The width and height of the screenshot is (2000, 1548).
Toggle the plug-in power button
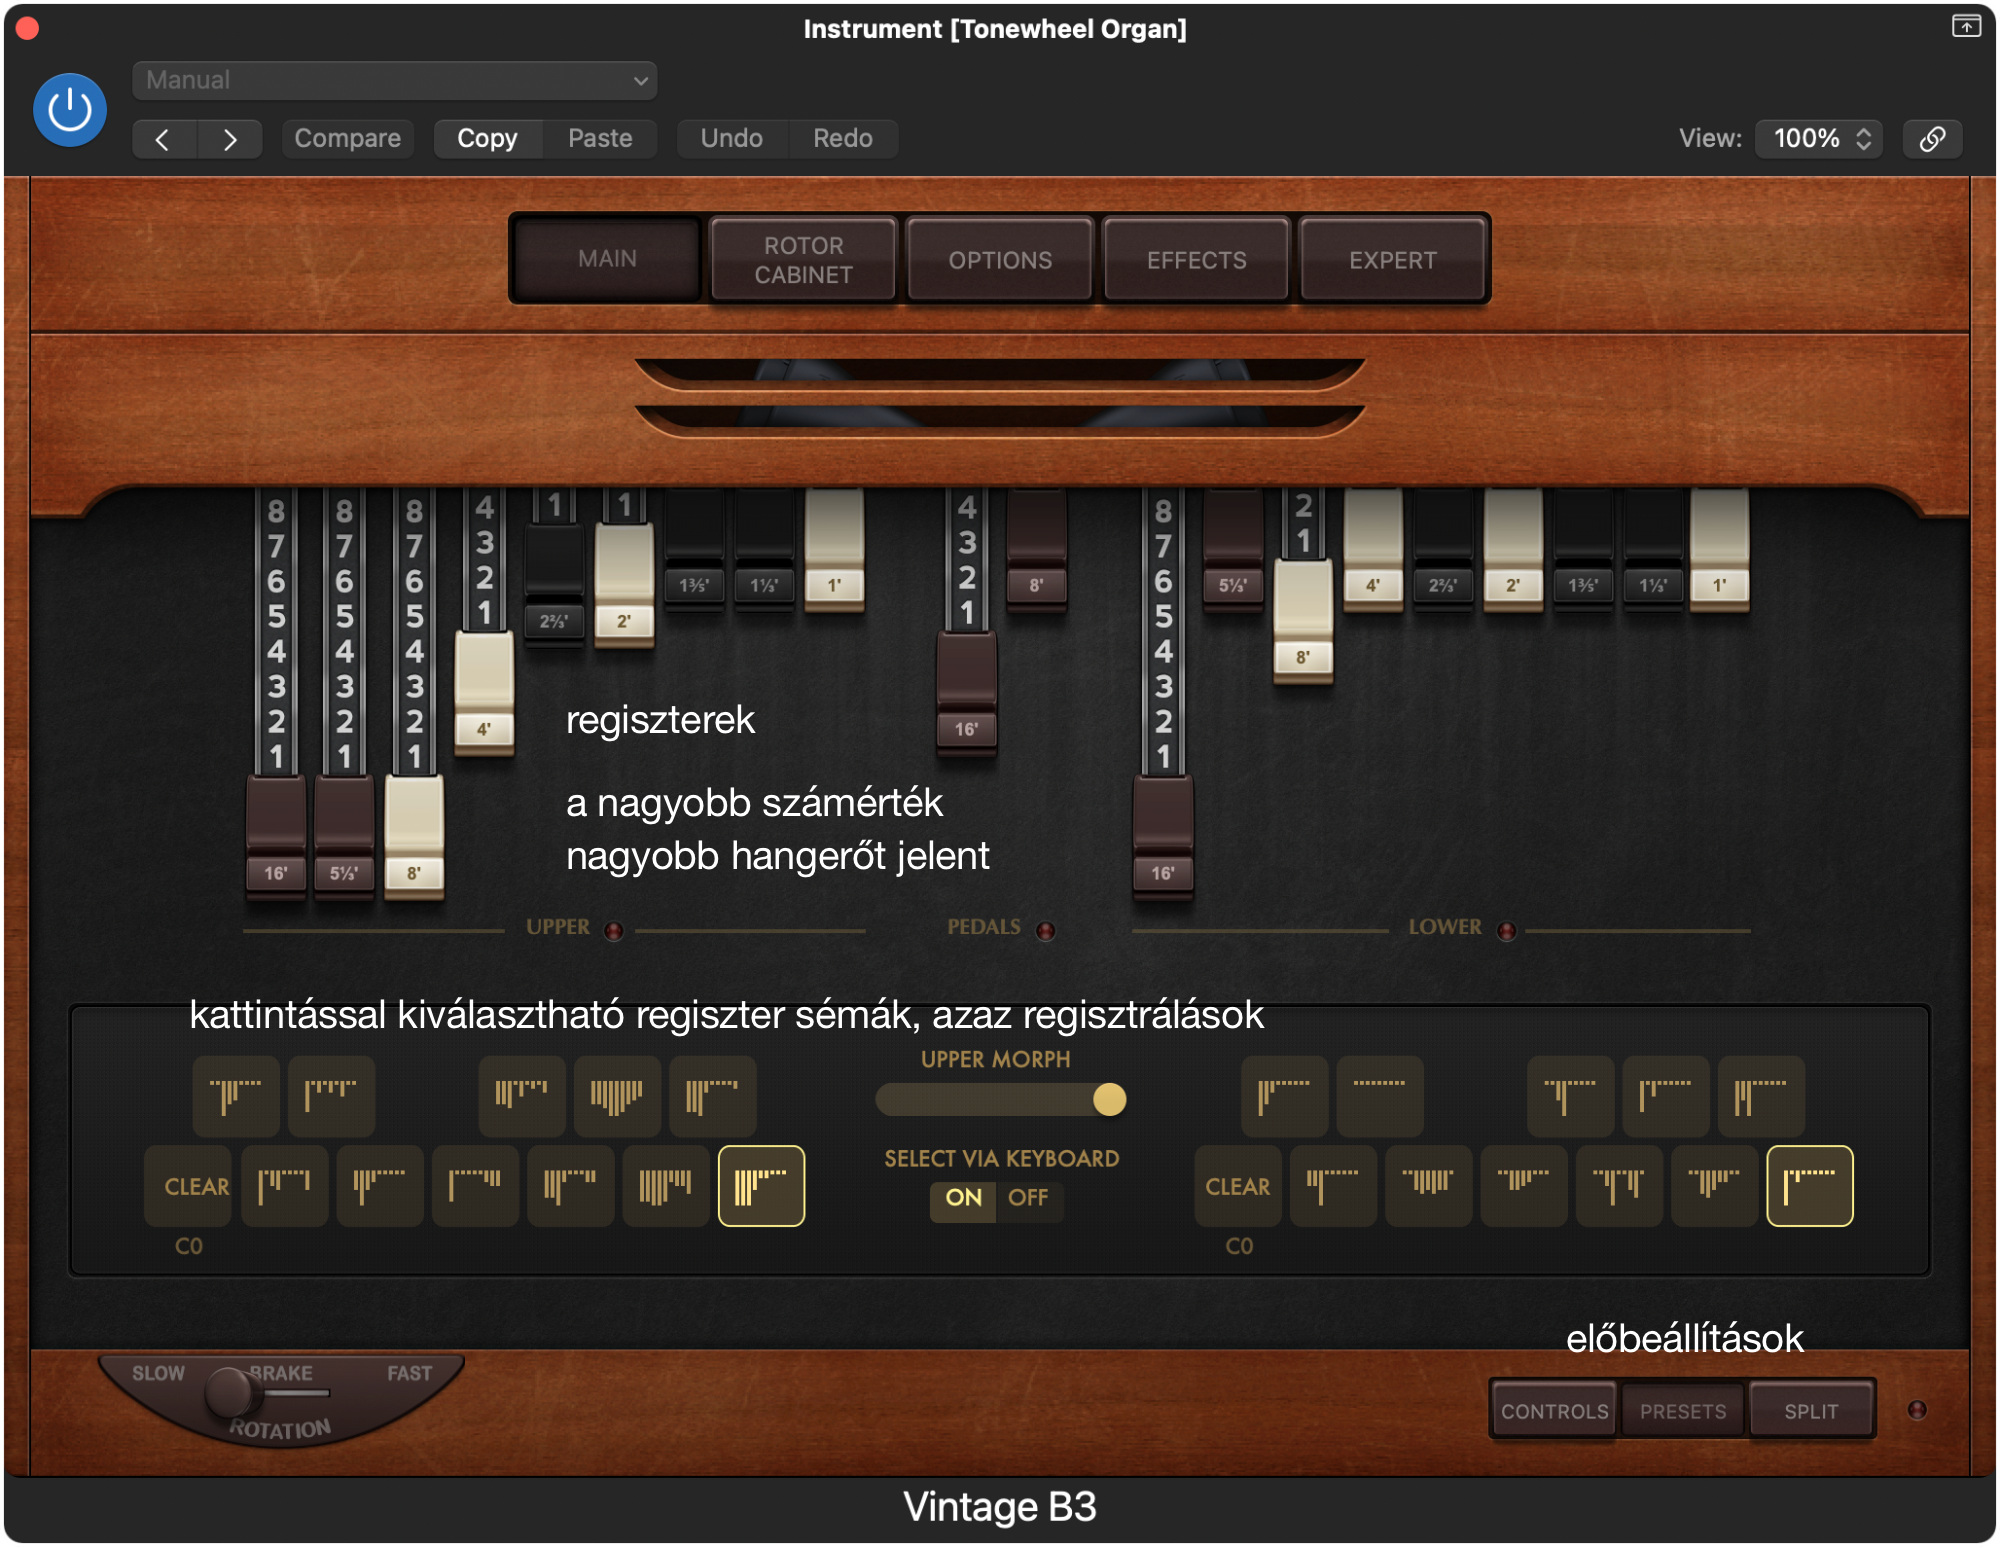tap(70, 110)
